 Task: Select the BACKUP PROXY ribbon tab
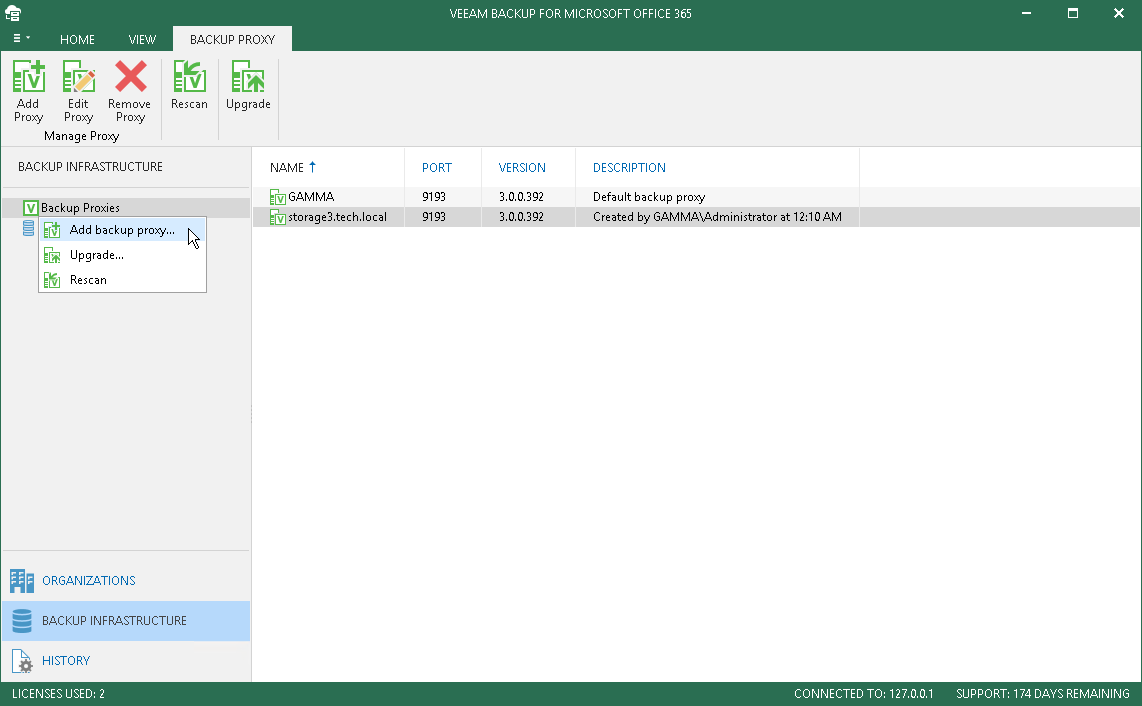pos(232,39)
